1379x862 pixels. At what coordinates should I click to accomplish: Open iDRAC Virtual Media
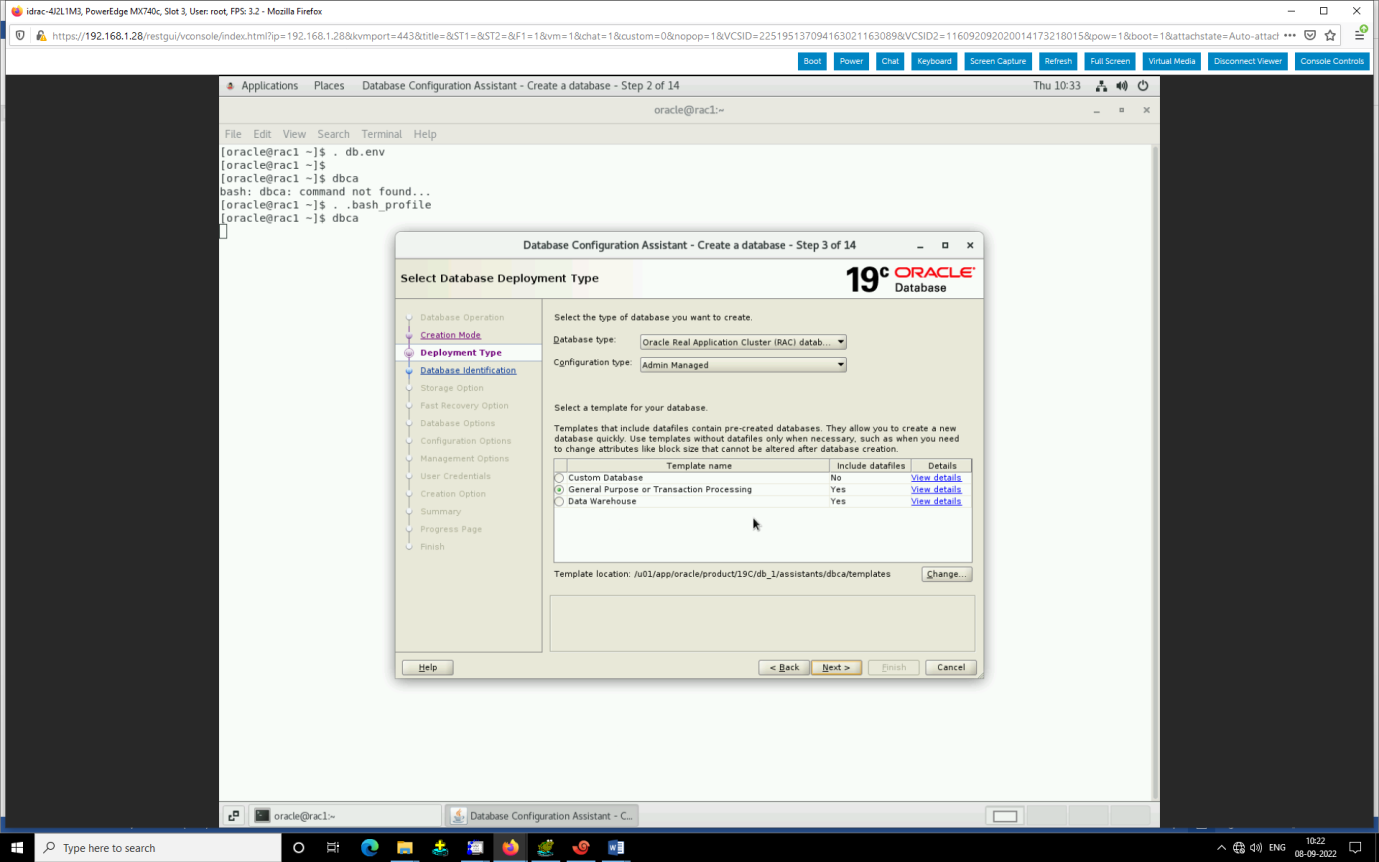coord(1171,61)
